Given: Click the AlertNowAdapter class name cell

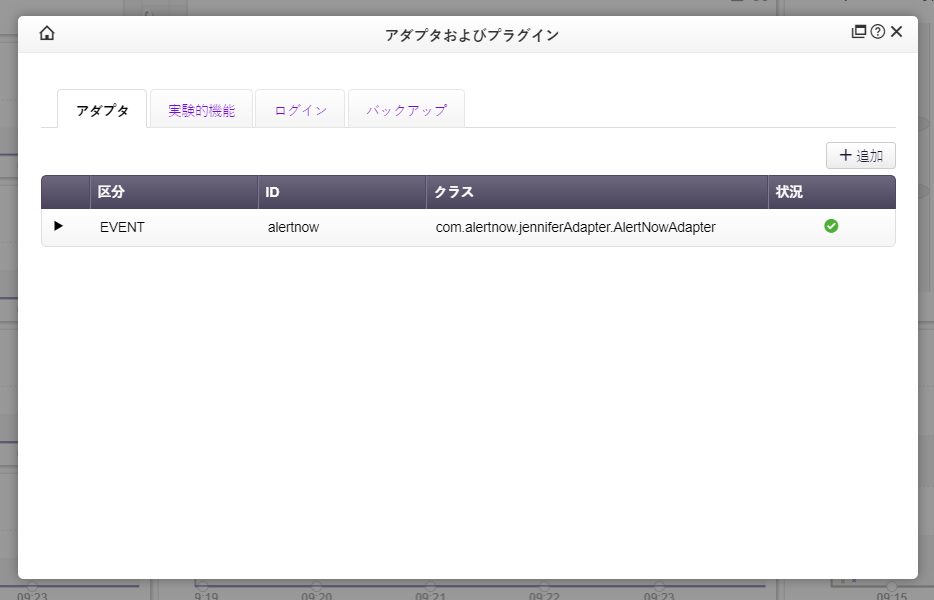Looking at the screenshot, I should (x=575, y=227).
